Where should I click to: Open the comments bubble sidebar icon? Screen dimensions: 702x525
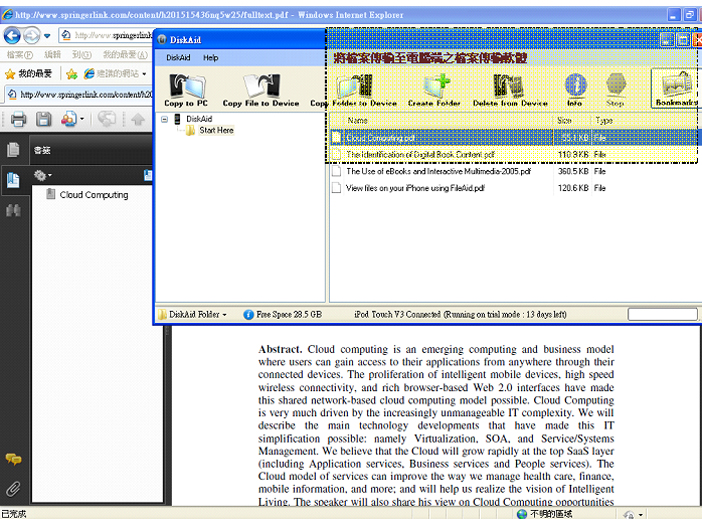tap(13, 459)
